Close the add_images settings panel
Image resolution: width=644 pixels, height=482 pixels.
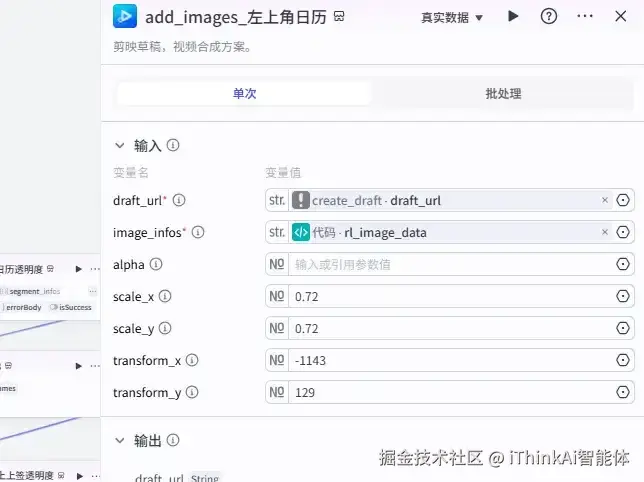(x=621, y=16)
